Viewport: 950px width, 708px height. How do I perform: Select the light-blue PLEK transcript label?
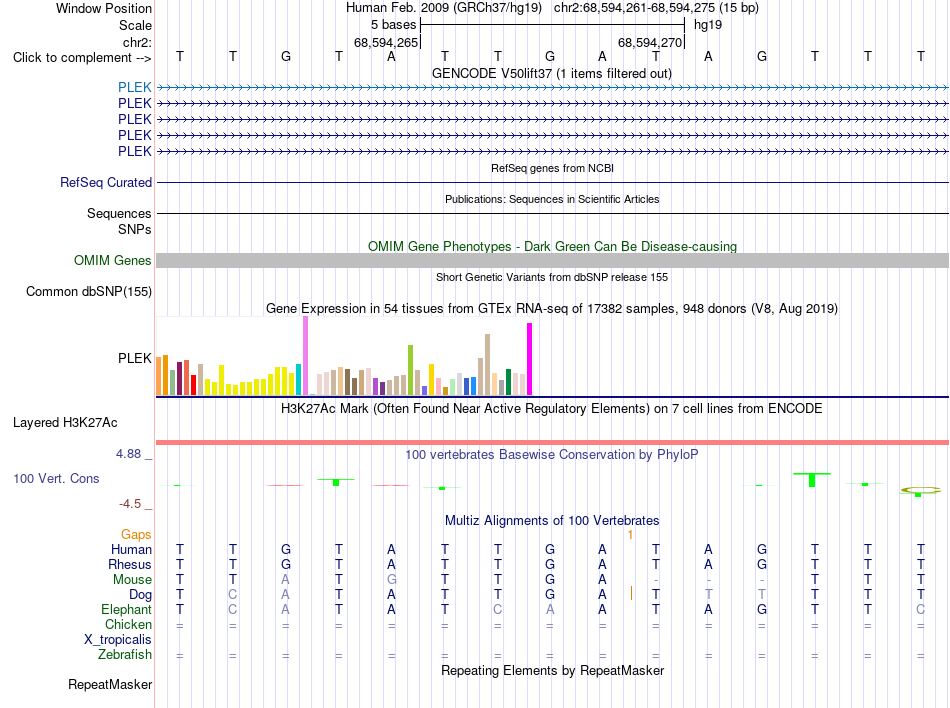point(135,87)
